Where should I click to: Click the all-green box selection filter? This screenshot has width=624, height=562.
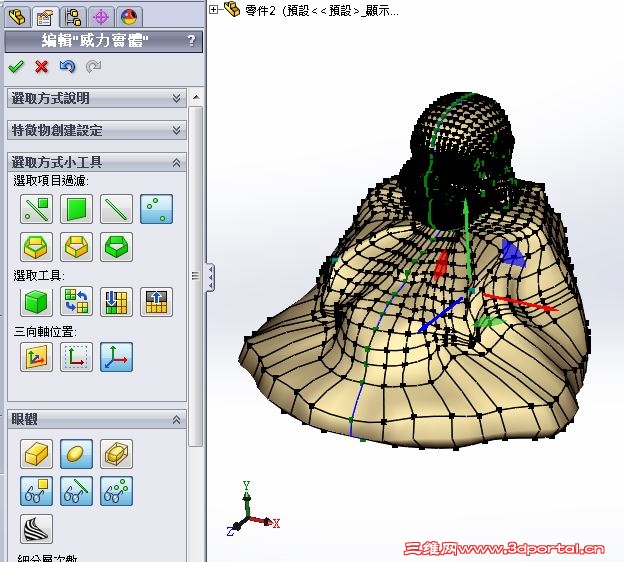click(x=116, y=247)
